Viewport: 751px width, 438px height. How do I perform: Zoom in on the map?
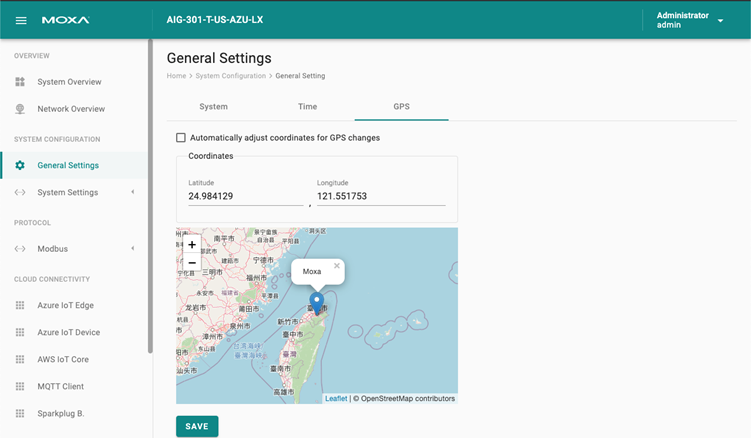tap(192, 244)
